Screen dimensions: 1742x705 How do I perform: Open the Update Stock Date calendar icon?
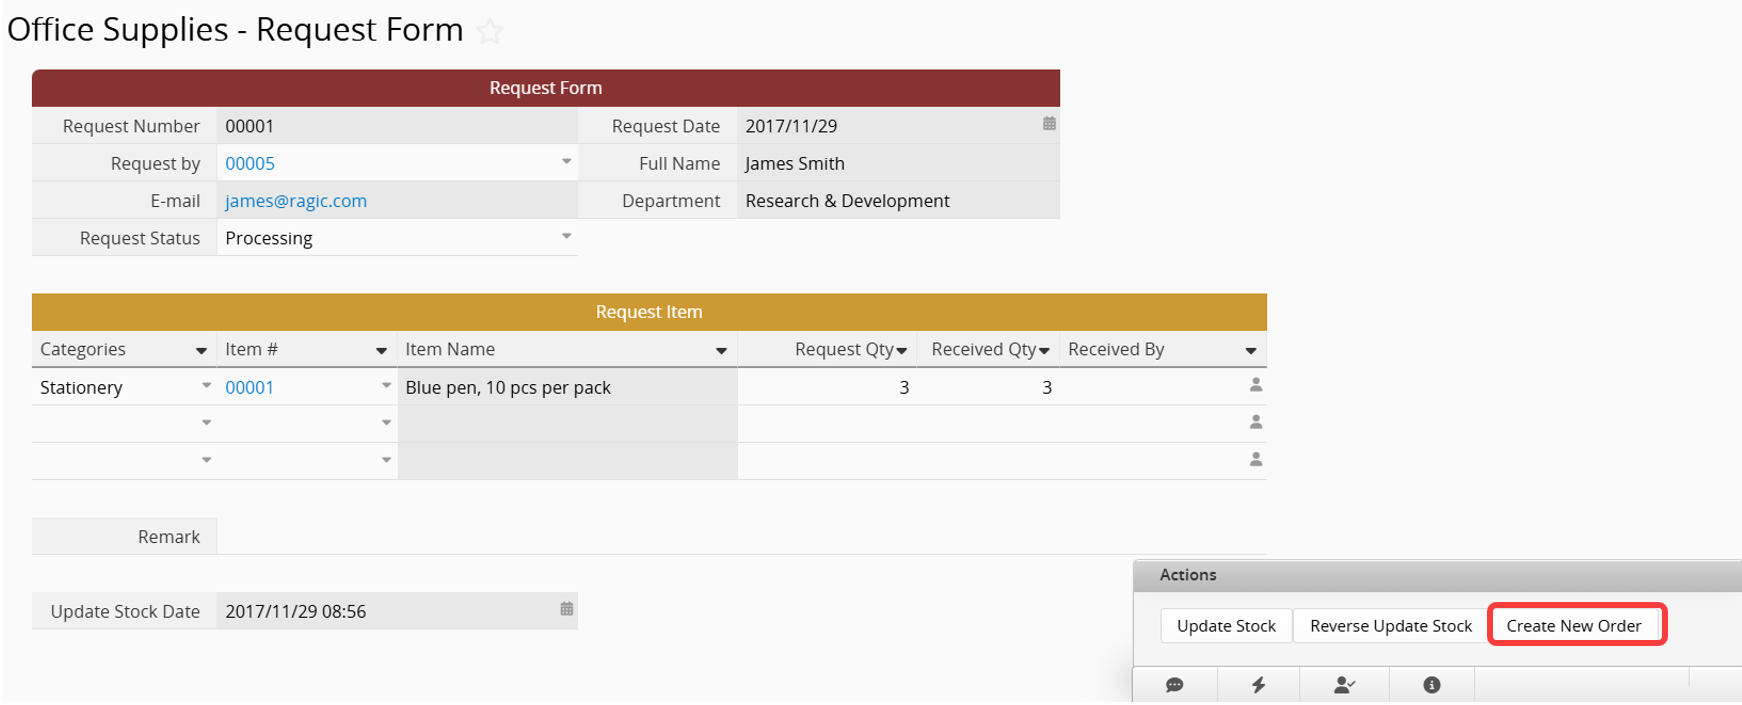pos(566,609)
